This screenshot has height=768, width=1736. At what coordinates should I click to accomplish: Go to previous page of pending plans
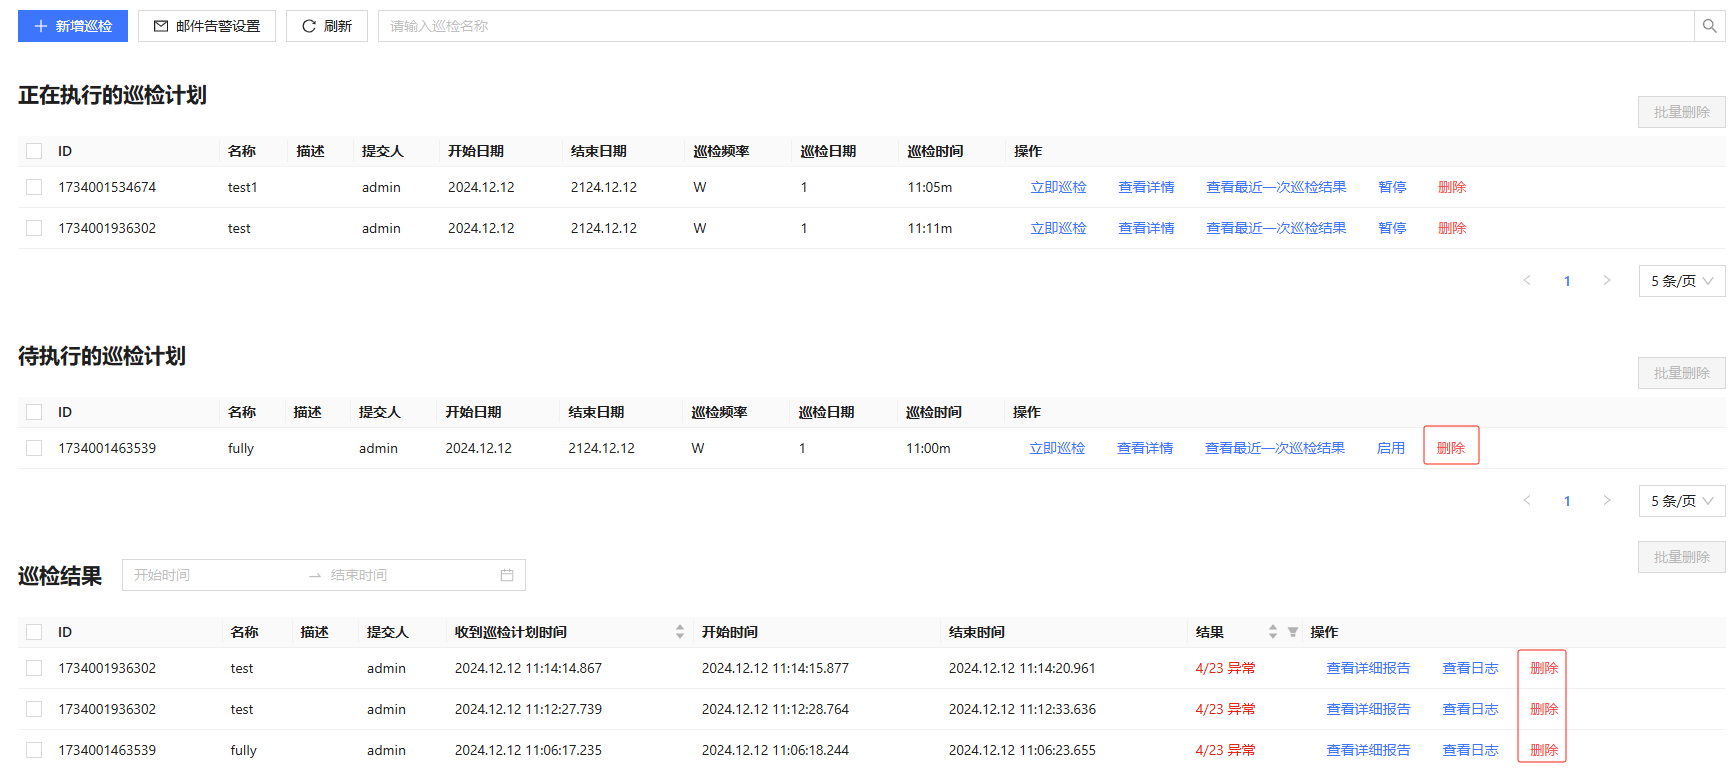click(1527, 501)
